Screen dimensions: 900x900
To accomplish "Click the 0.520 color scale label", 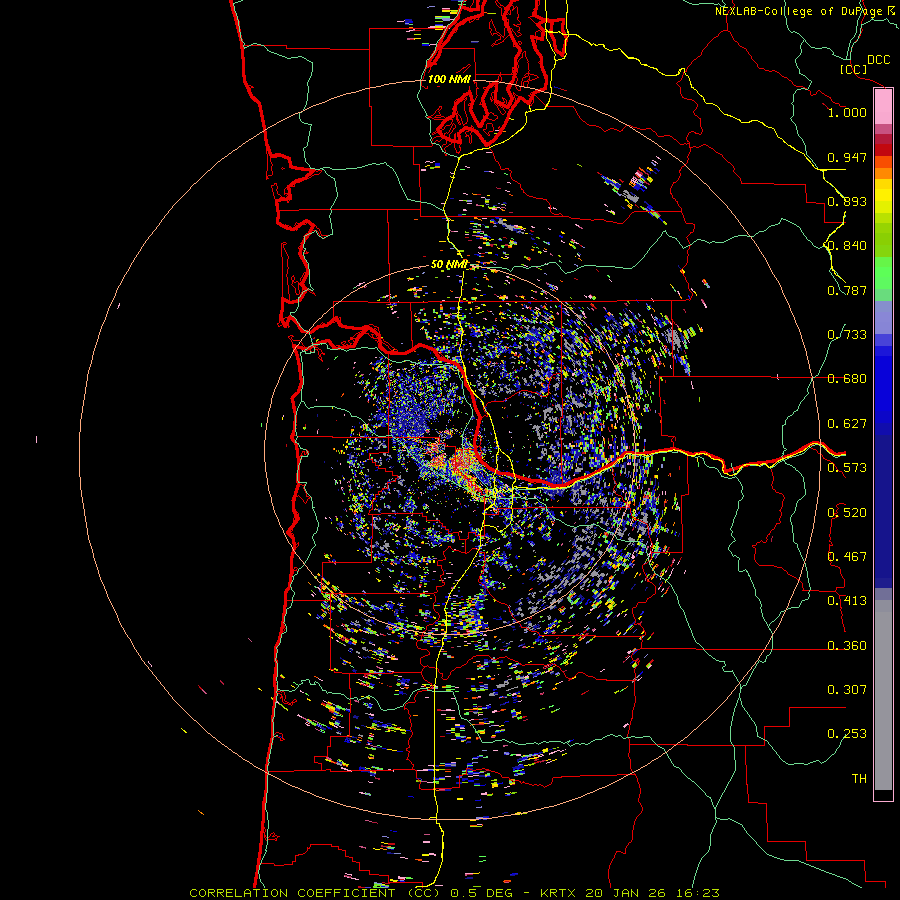I will (x=847, y=513).
